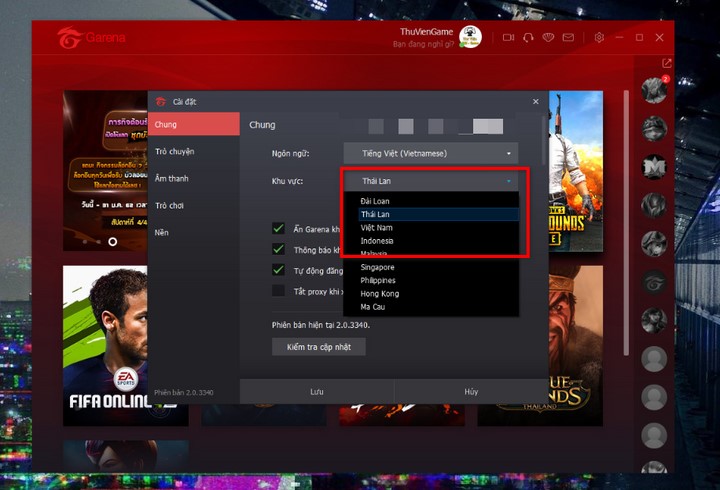Toggle the 'Thông báo' checkbox

pos(279,249)
